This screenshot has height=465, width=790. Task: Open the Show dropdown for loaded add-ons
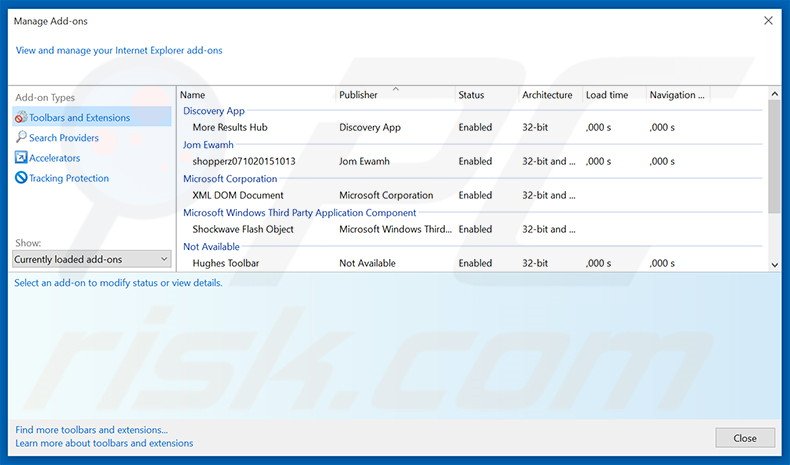coord(92,259)
